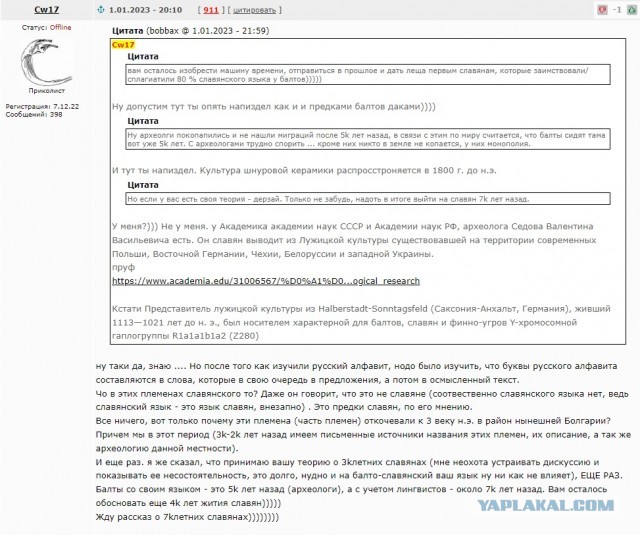Click the Приколист user rank label
Screen dimensions: 640x535
point(47,91)
